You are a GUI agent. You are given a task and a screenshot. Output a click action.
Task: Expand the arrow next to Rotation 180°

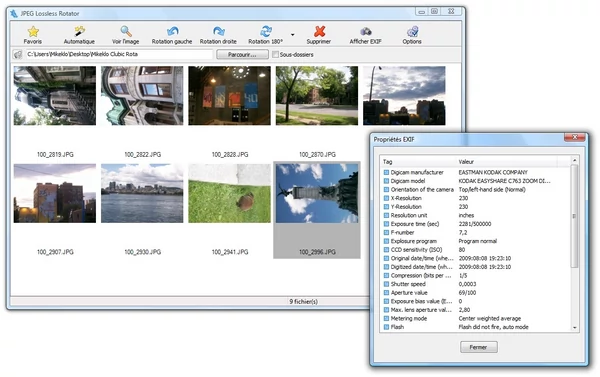[293, 34]
